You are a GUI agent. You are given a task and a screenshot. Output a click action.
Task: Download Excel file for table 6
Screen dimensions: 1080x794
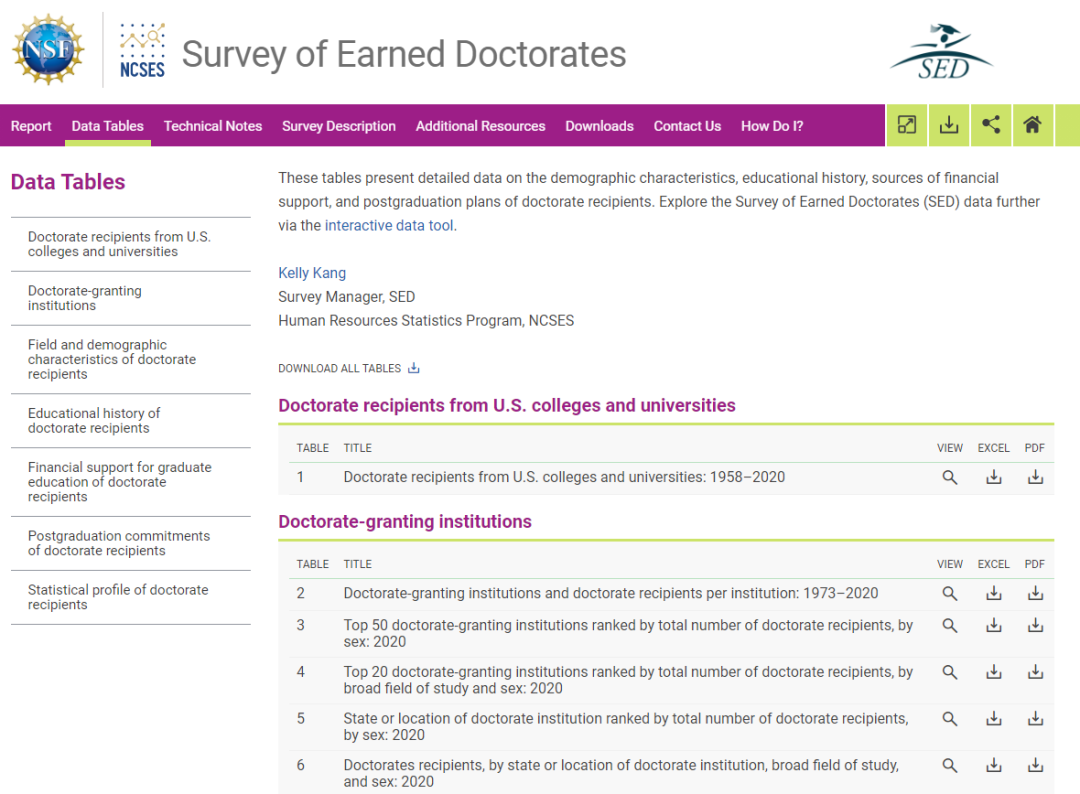[x=993, y=766]
